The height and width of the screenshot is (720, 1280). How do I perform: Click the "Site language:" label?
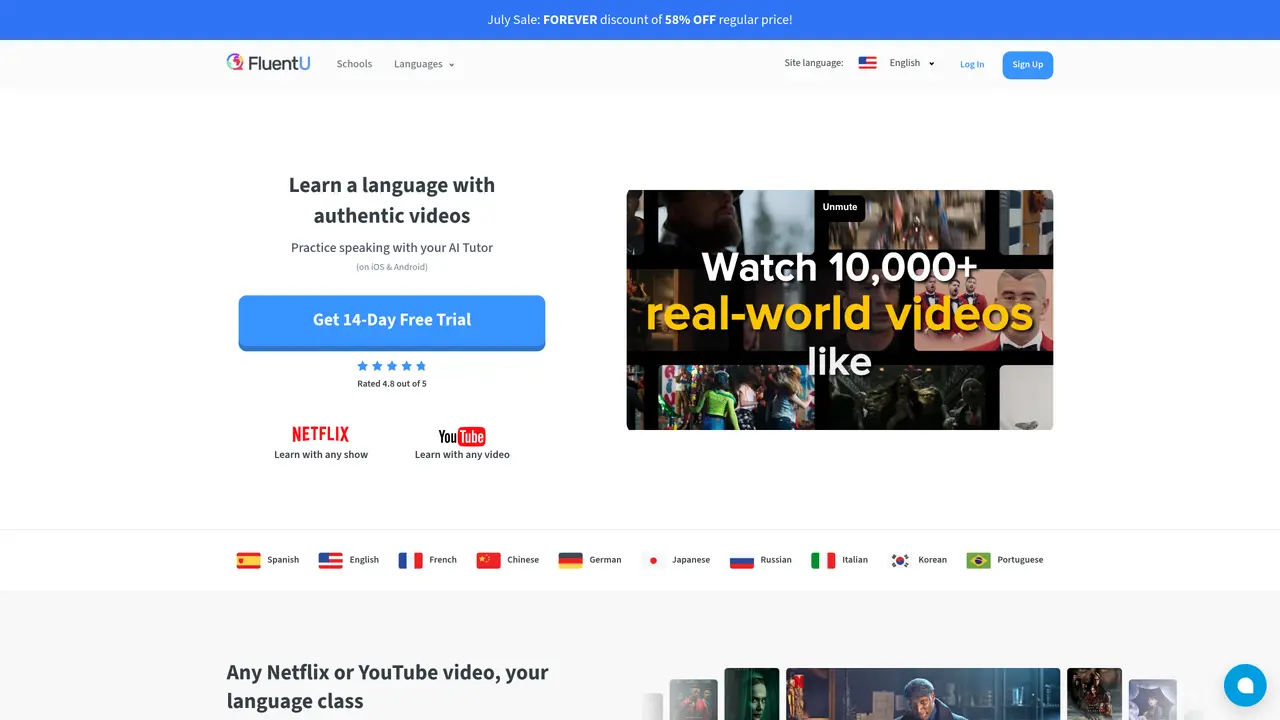(814, 63)
